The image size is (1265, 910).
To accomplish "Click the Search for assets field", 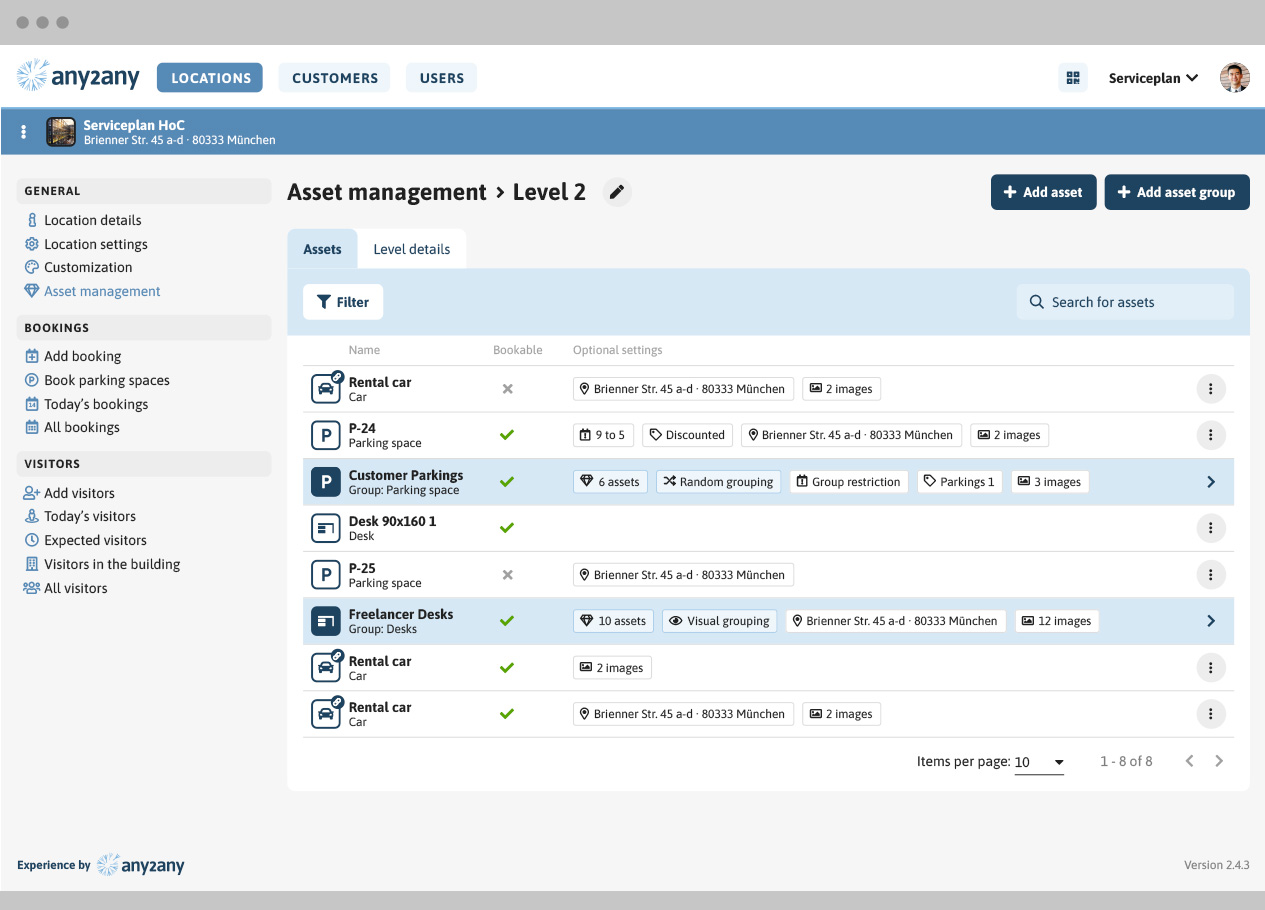I will coord(1125,302).
